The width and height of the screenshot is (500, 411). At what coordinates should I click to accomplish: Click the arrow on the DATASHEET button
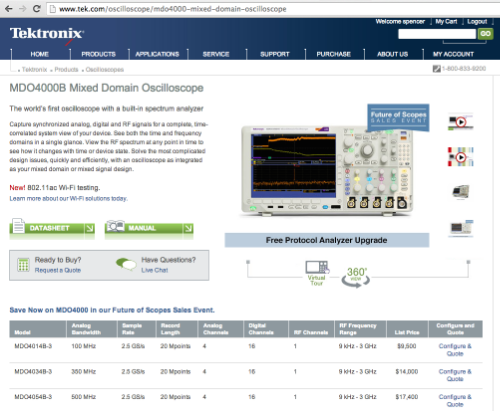90,229
